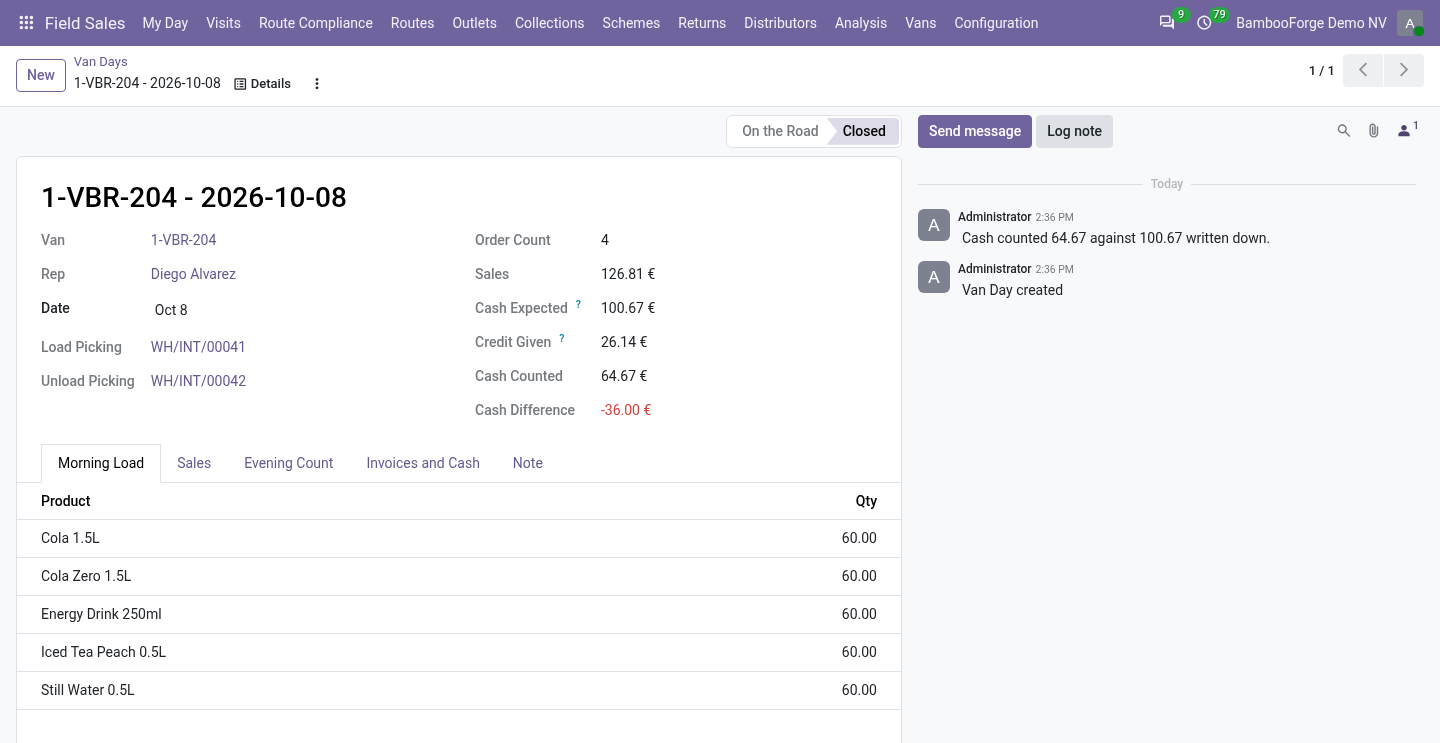The height and width of the screenshot is (743, 1440).
Task: Select the On the Road status
Action: point(780,131)
